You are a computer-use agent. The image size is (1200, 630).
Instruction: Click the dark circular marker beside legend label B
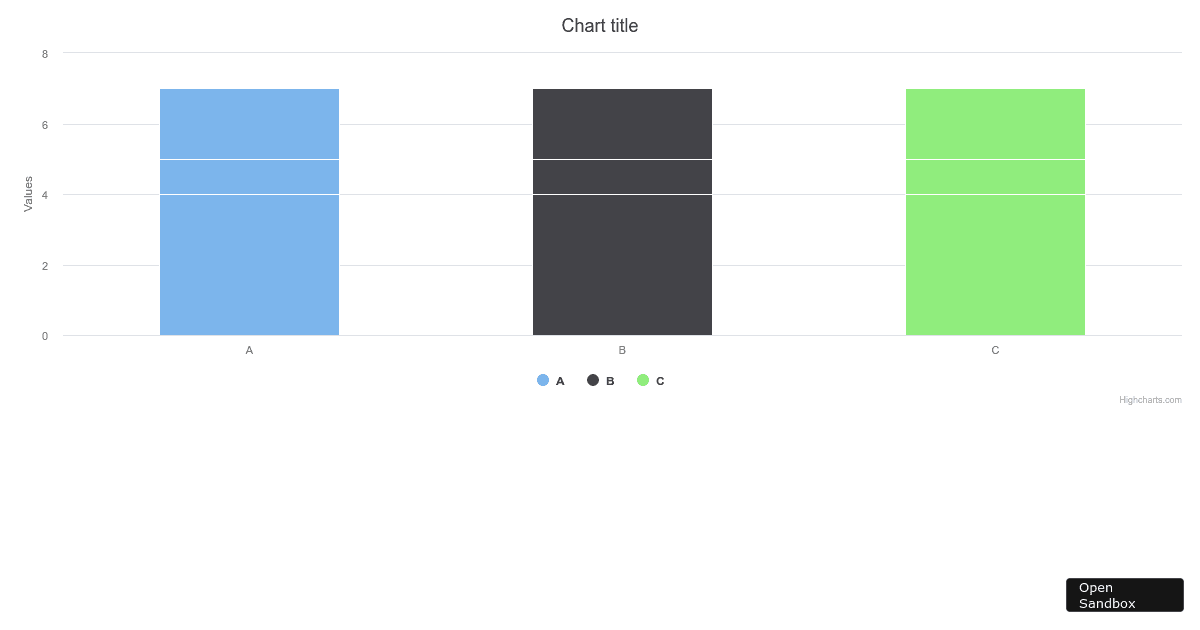(x=594, y=380)
